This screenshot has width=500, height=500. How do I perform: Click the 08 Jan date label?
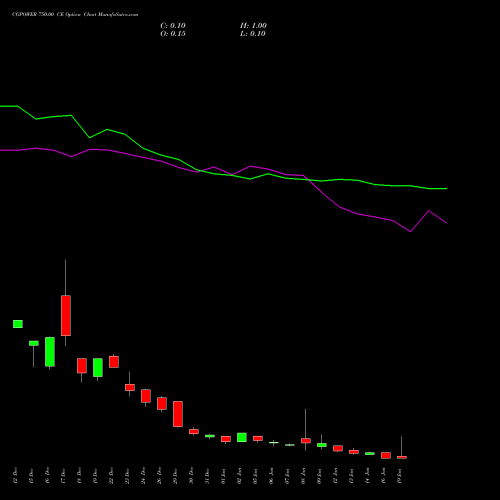[x=303, y=476]
